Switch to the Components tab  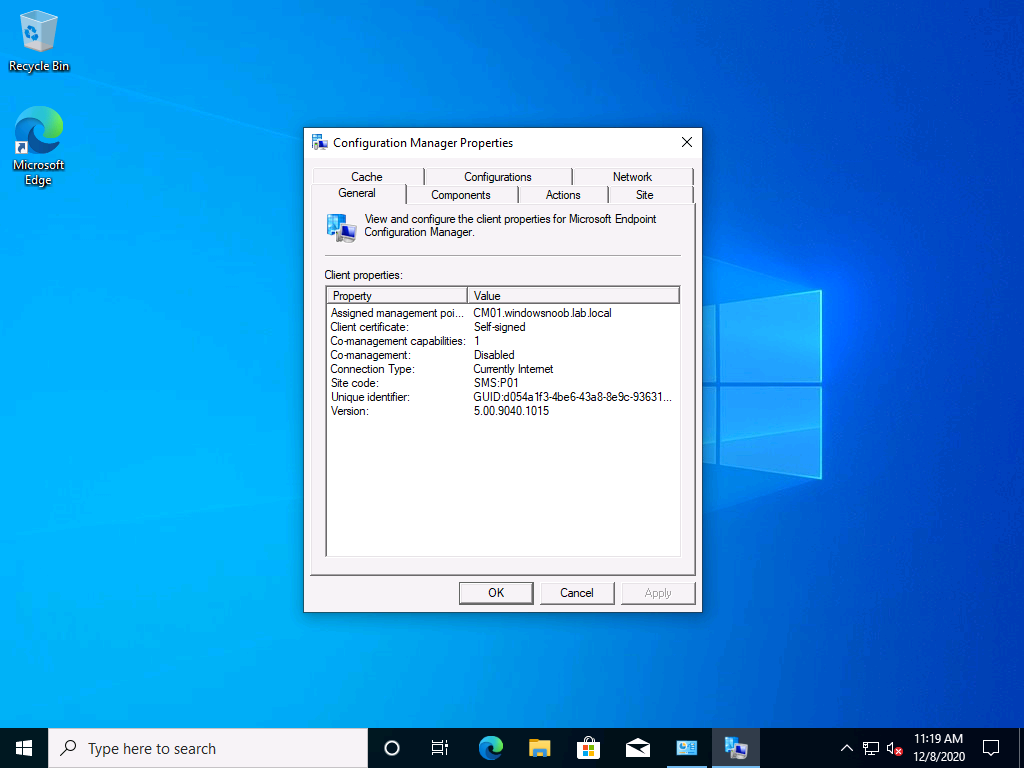coord(460,195)
